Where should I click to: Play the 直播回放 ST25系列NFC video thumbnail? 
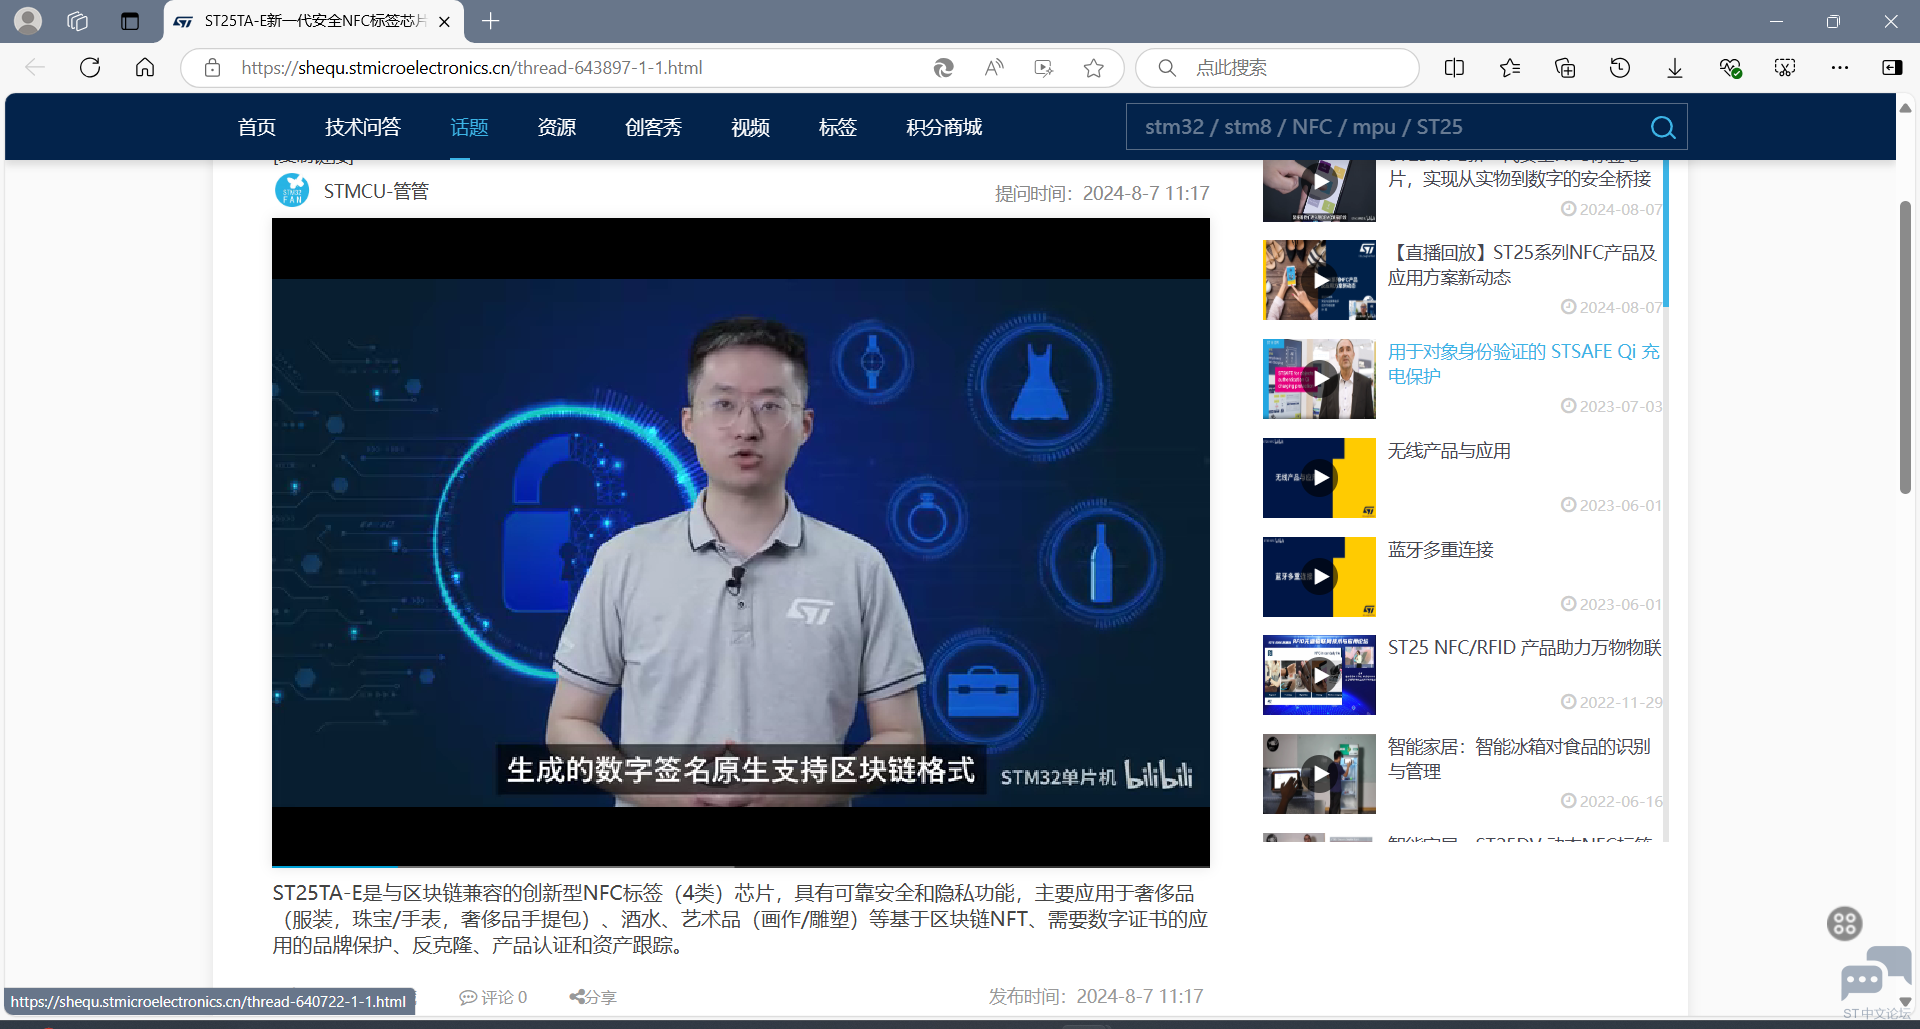[1319, 280]
